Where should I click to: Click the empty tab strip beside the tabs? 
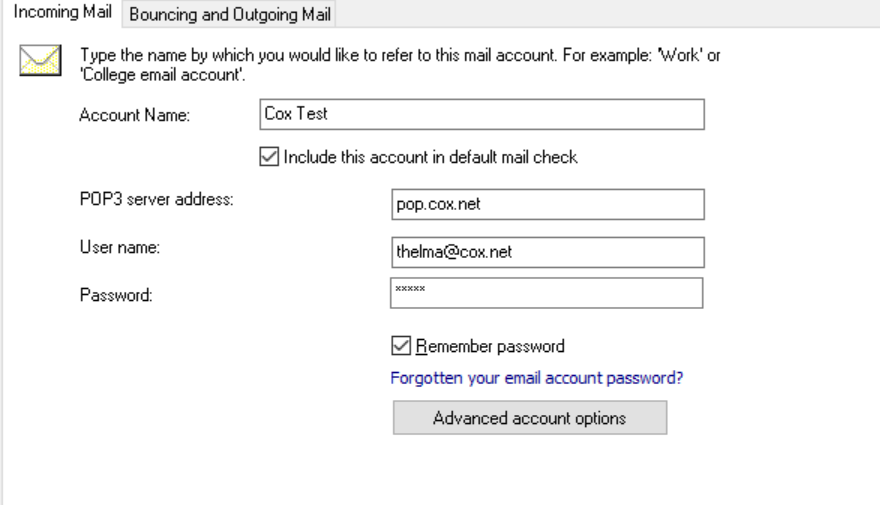[x=606, y=13]
